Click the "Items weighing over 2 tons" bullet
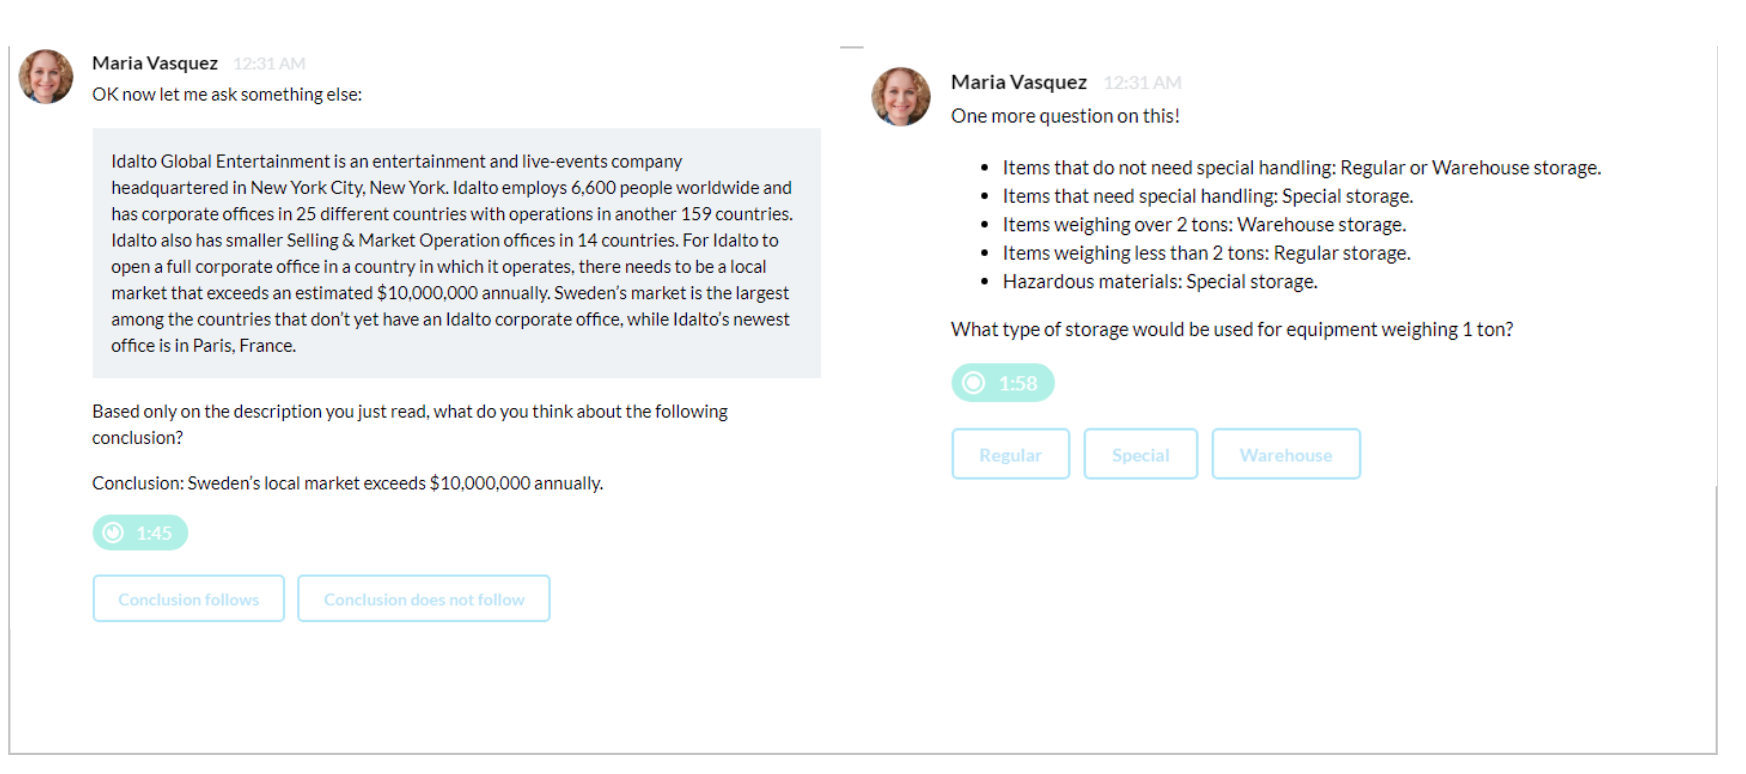 pos(1204,225)
